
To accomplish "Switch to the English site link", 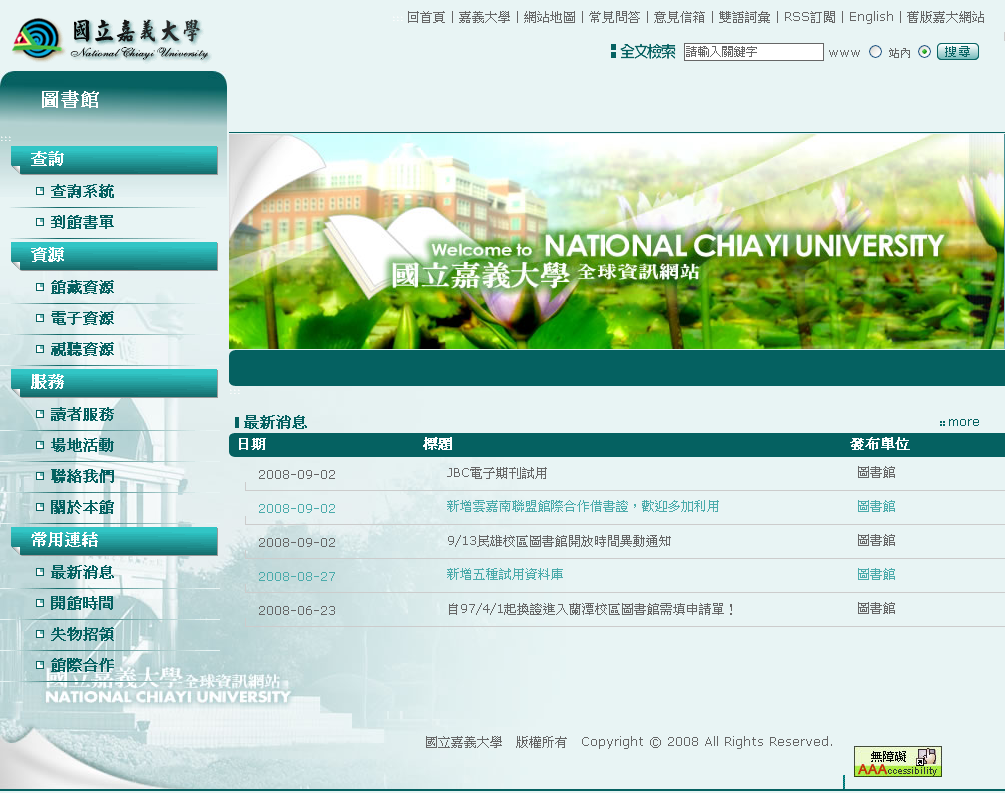I will (x=871, y=17).
